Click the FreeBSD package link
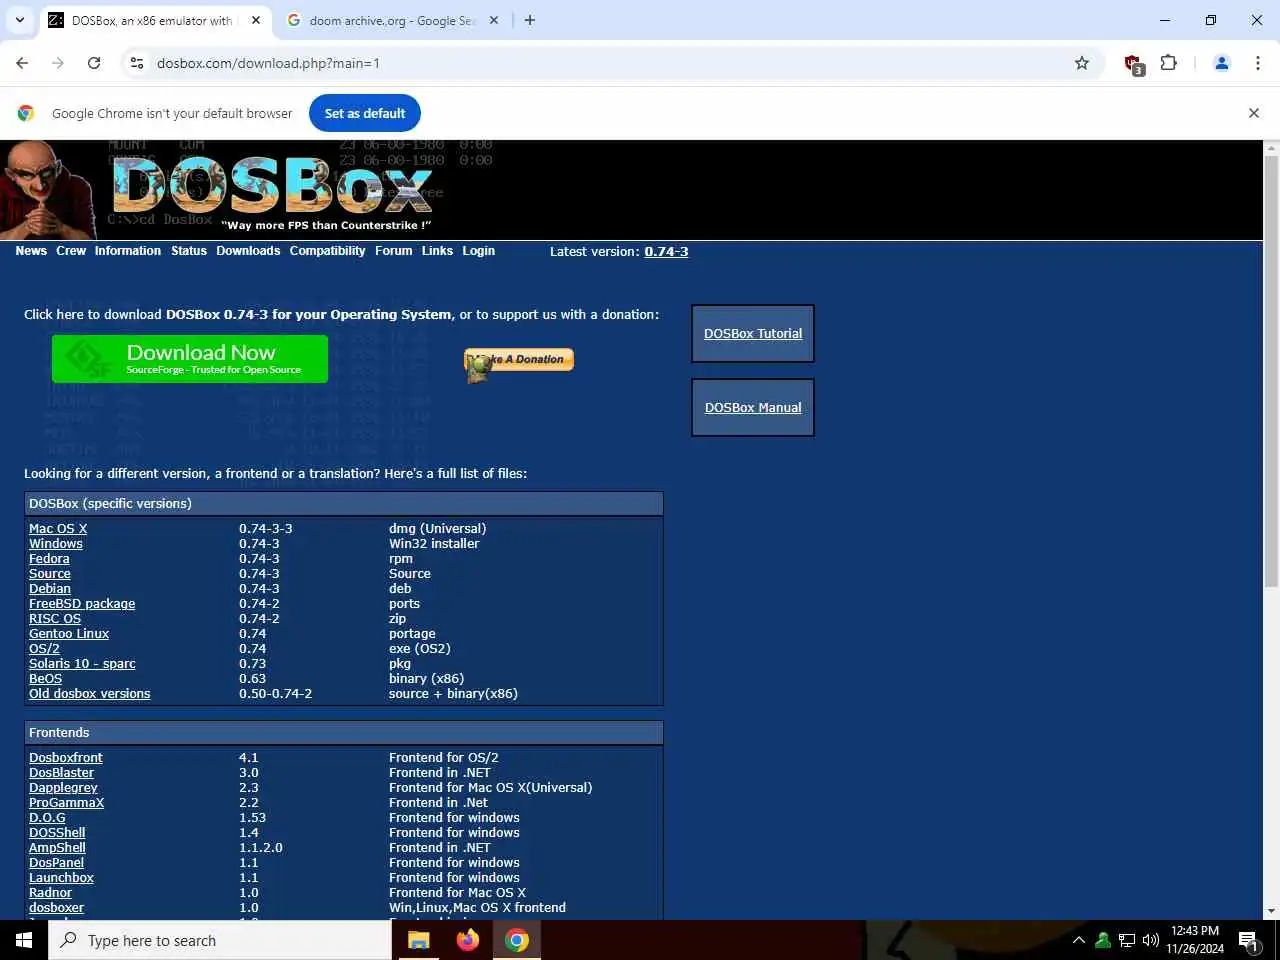This screenshot has width=1280, height=960. pyautogui.click(x=82, y=604)
